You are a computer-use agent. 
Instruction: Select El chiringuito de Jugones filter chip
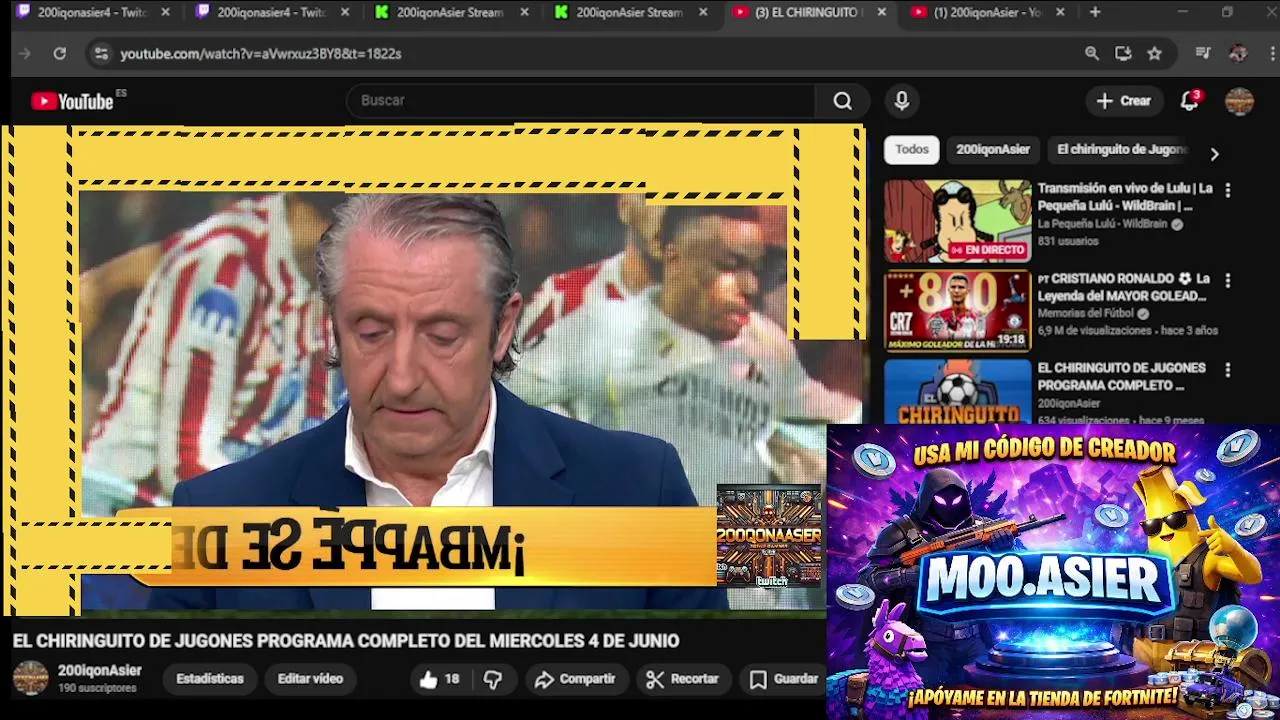click(x=1121, y=150)
